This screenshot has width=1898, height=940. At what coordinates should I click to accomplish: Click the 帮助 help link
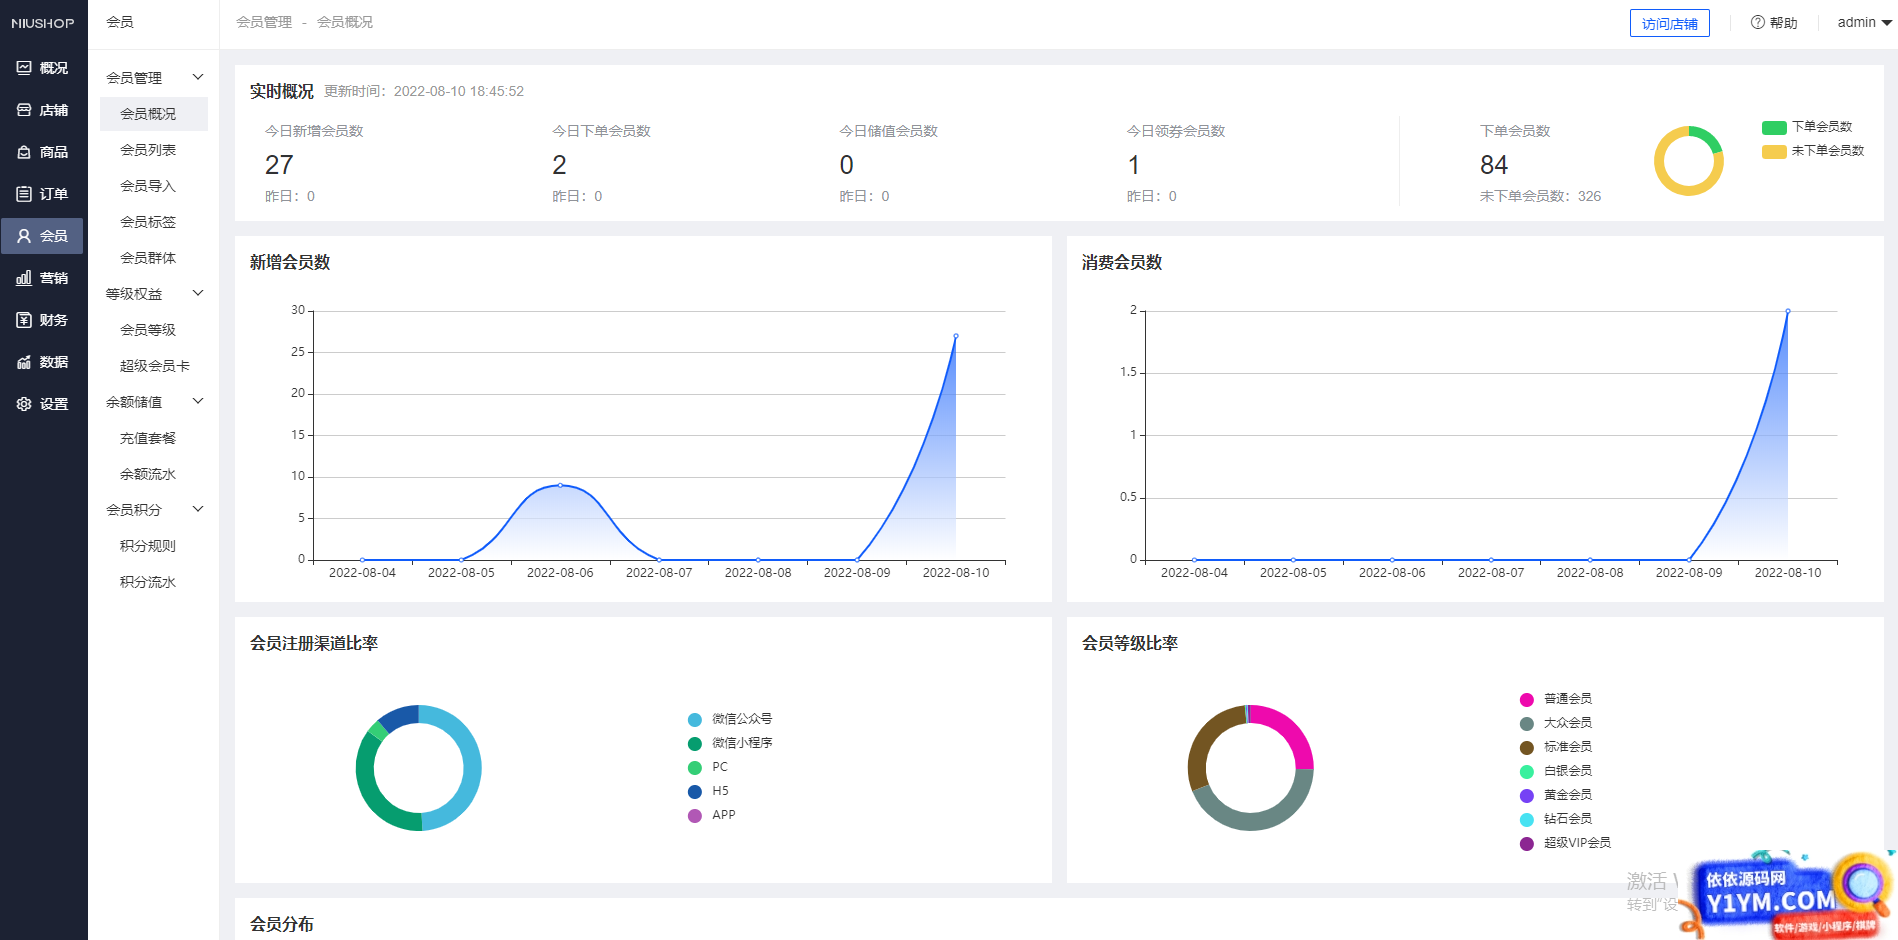click(1783, 23)
